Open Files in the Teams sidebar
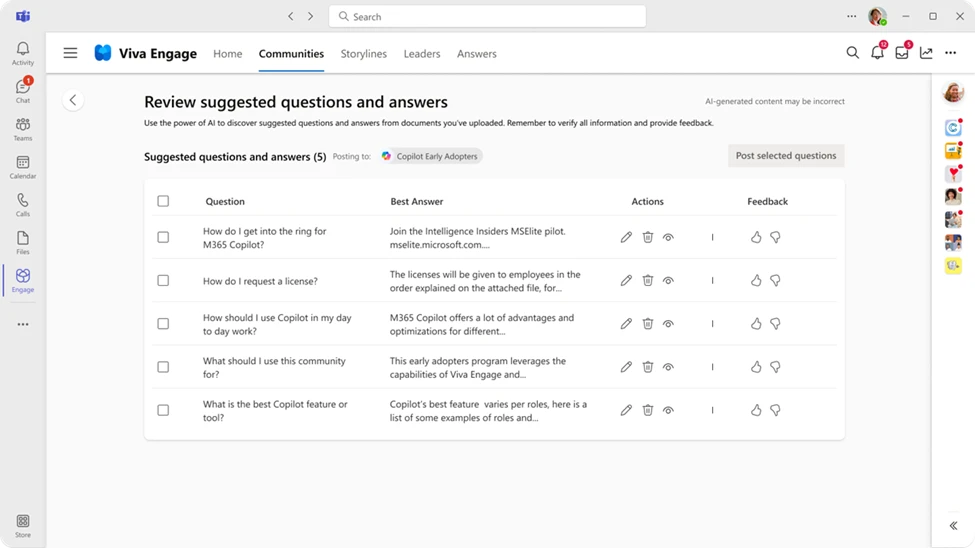 (x=23, y=243)
